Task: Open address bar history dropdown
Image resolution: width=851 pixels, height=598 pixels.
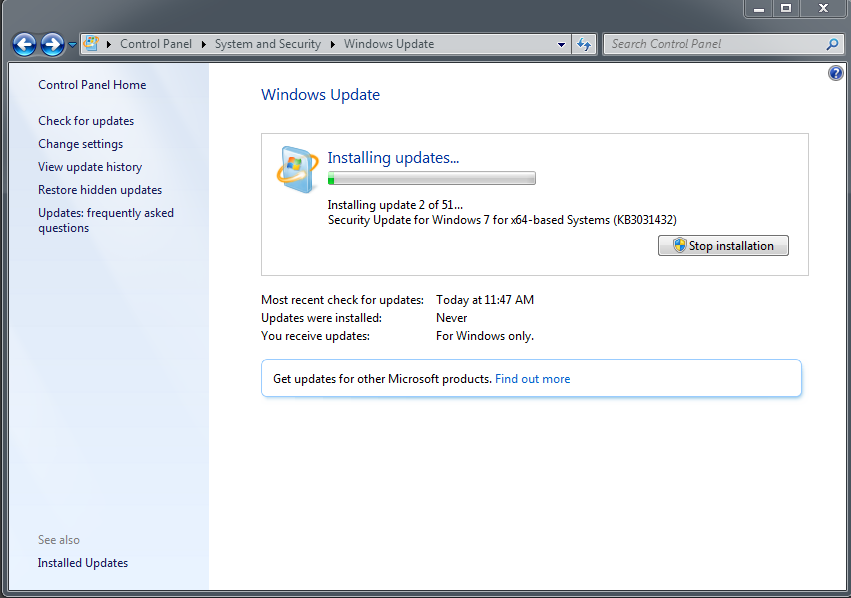Action: point(561,44)
